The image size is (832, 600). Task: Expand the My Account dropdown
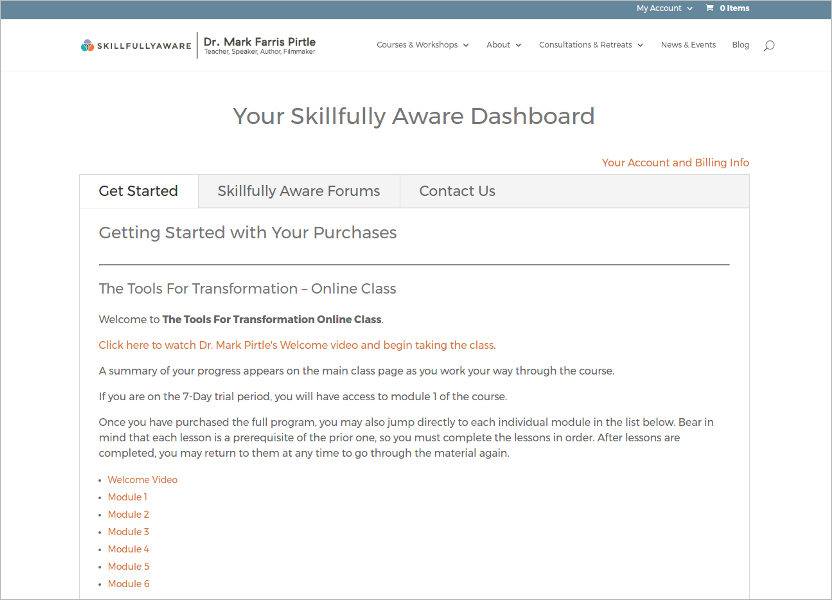click(664, 8)
